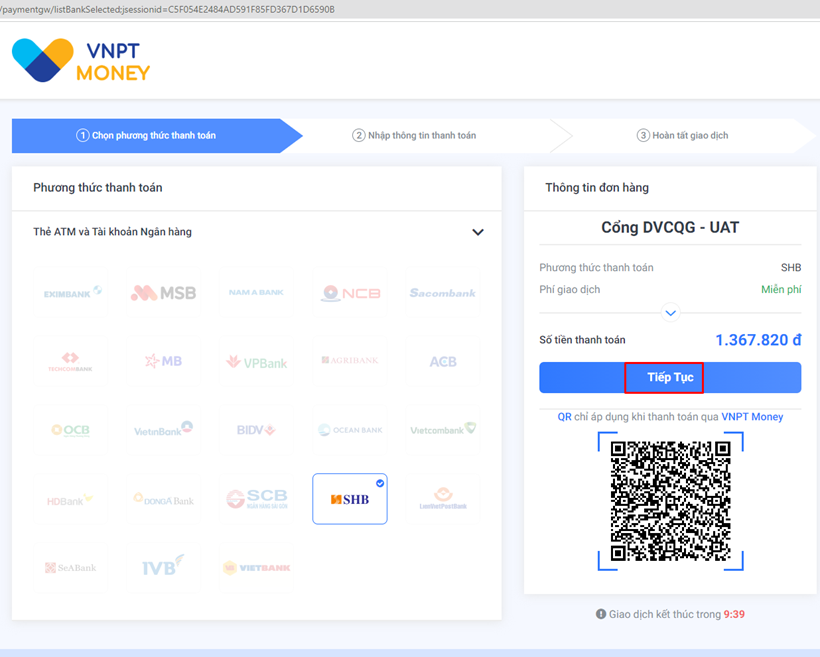This screenshot has height=657, width=820.
Task: Click step 1 Chọn phương thức thanh toán
Action: pyautogui.click(x=146, y=135)
